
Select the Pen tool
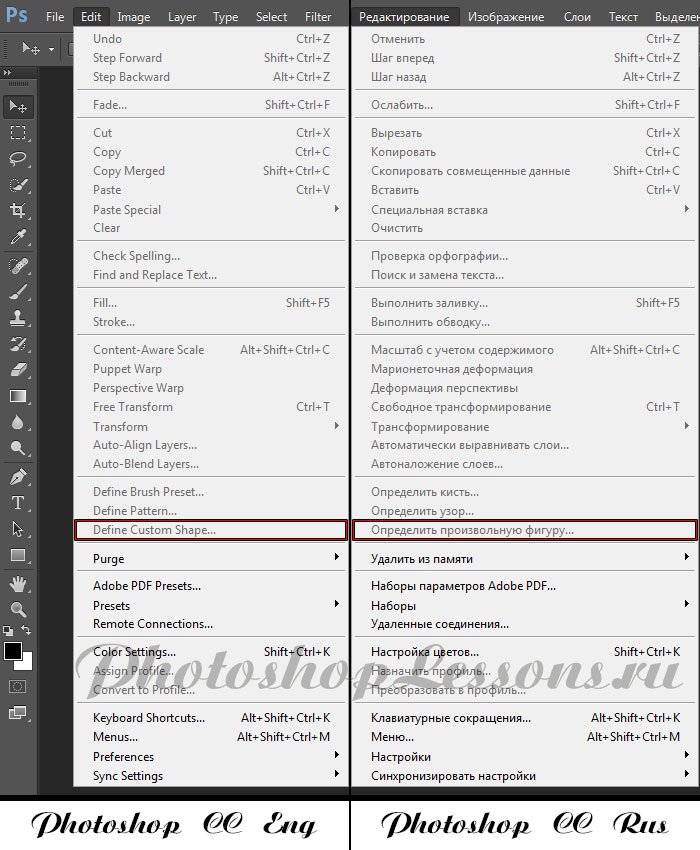pyautogui.click(x=18, y=476)
